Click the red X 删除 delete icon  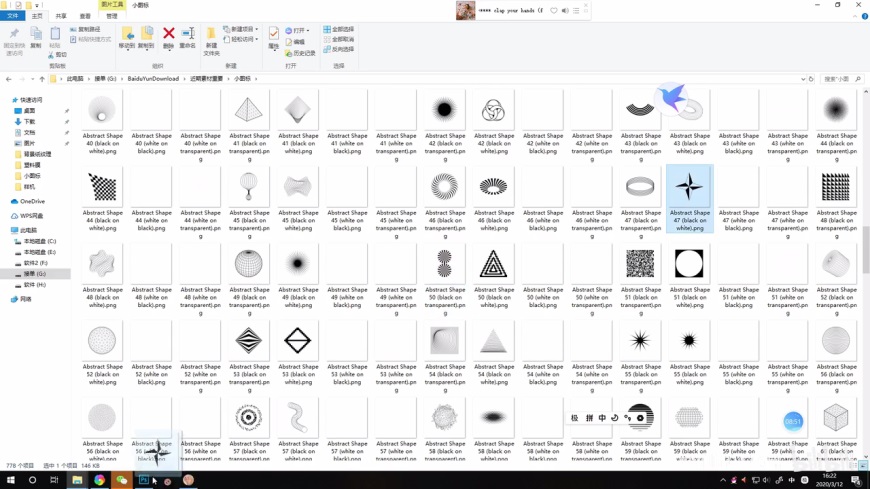169,33
